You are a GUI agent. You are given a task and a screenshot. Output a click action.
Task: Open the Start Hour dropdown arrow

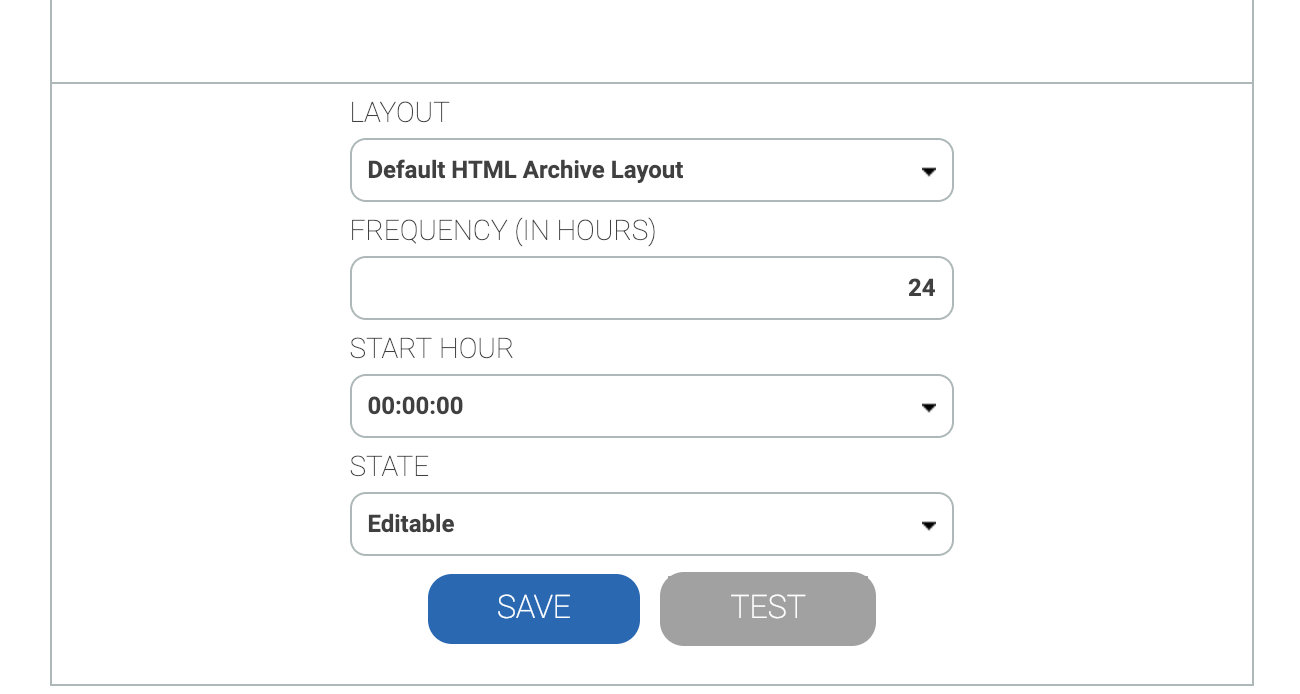tap(928, 407)
